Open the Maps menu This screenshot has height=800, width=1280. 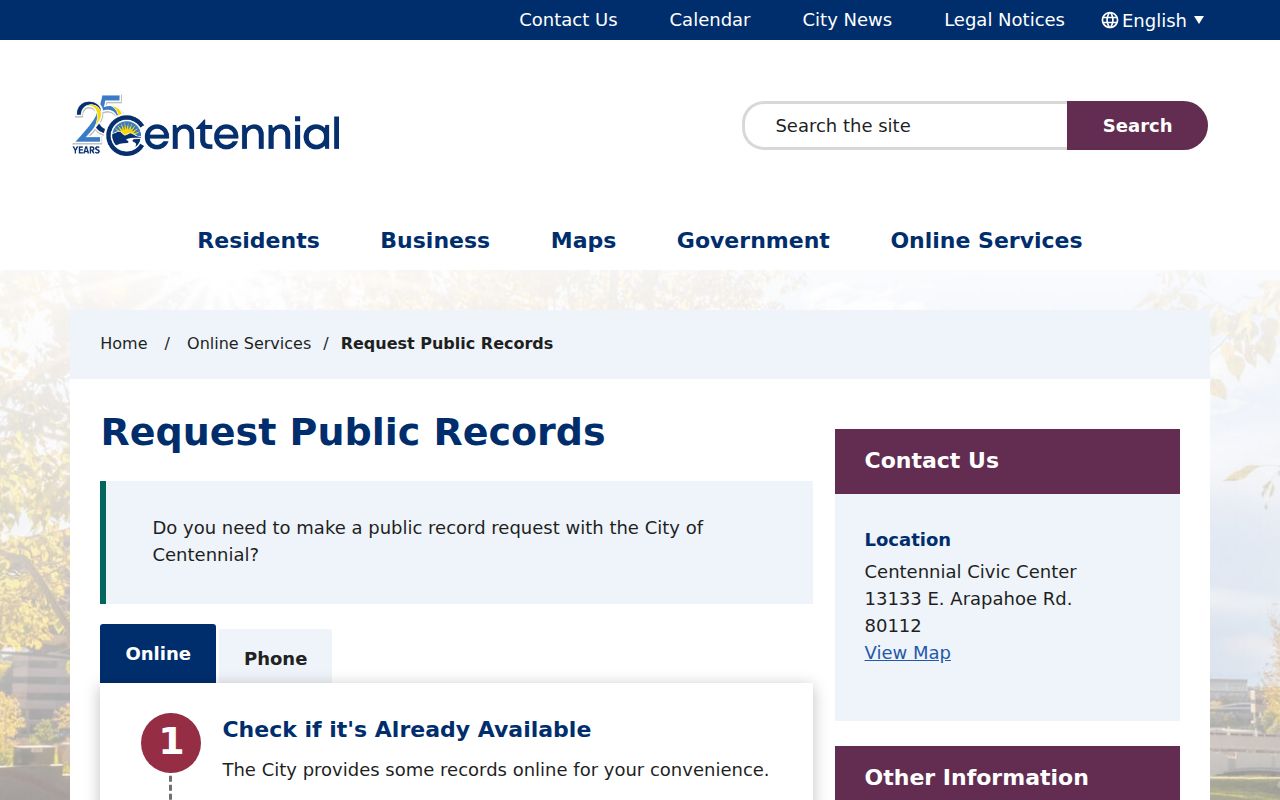[583, 240]
